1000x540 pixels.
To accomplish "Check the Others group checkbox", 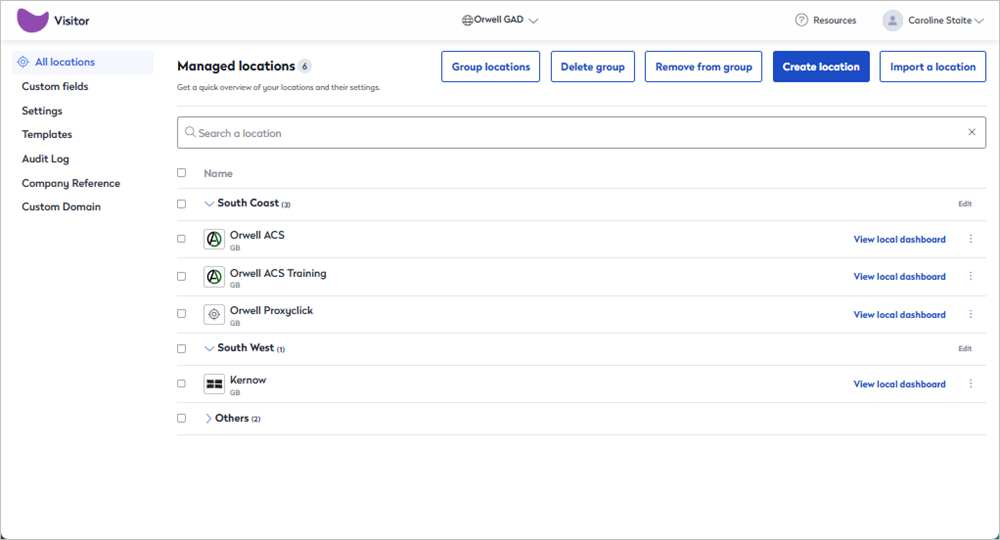I will 182,418.
